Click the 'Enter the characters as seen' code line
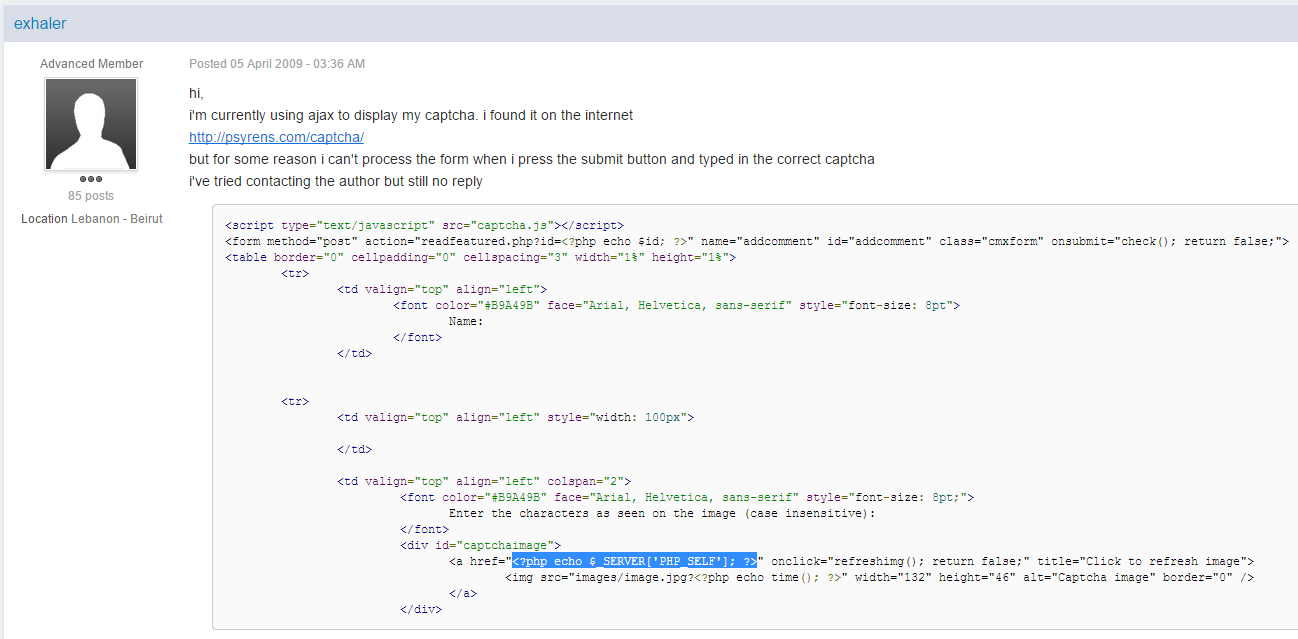Screen dimensions: 1298x639 coord(662,513)
